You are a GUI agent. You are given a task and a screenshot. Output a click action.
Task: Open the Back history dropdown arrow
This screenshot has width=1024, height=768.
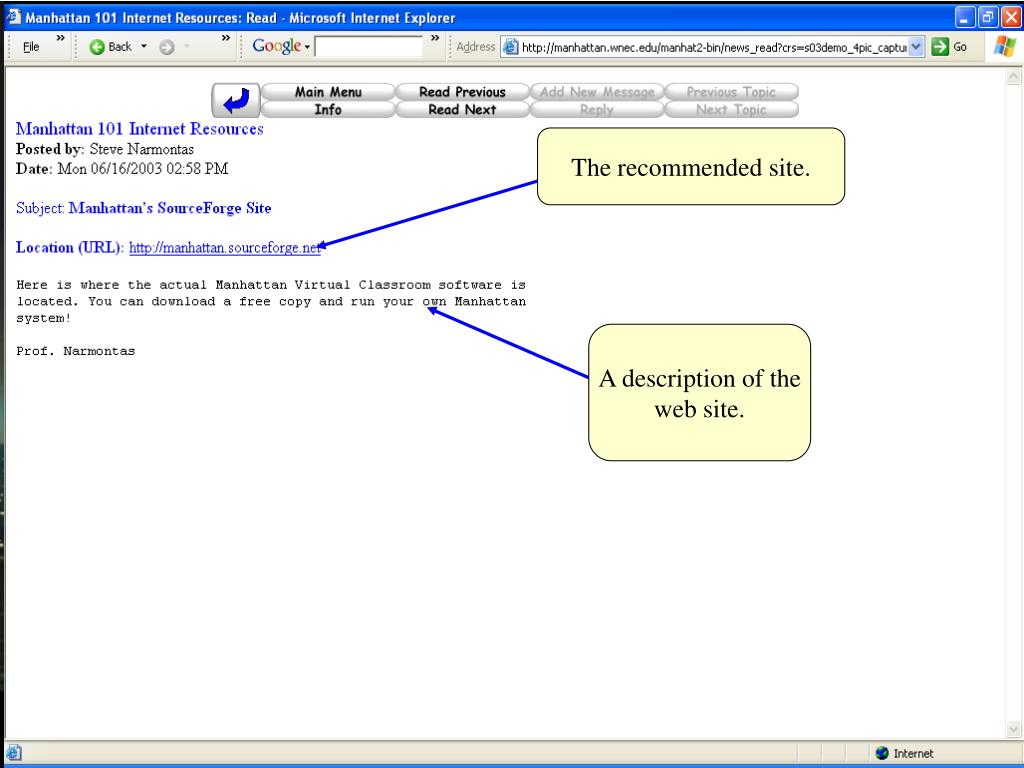[x=144, y=47]
